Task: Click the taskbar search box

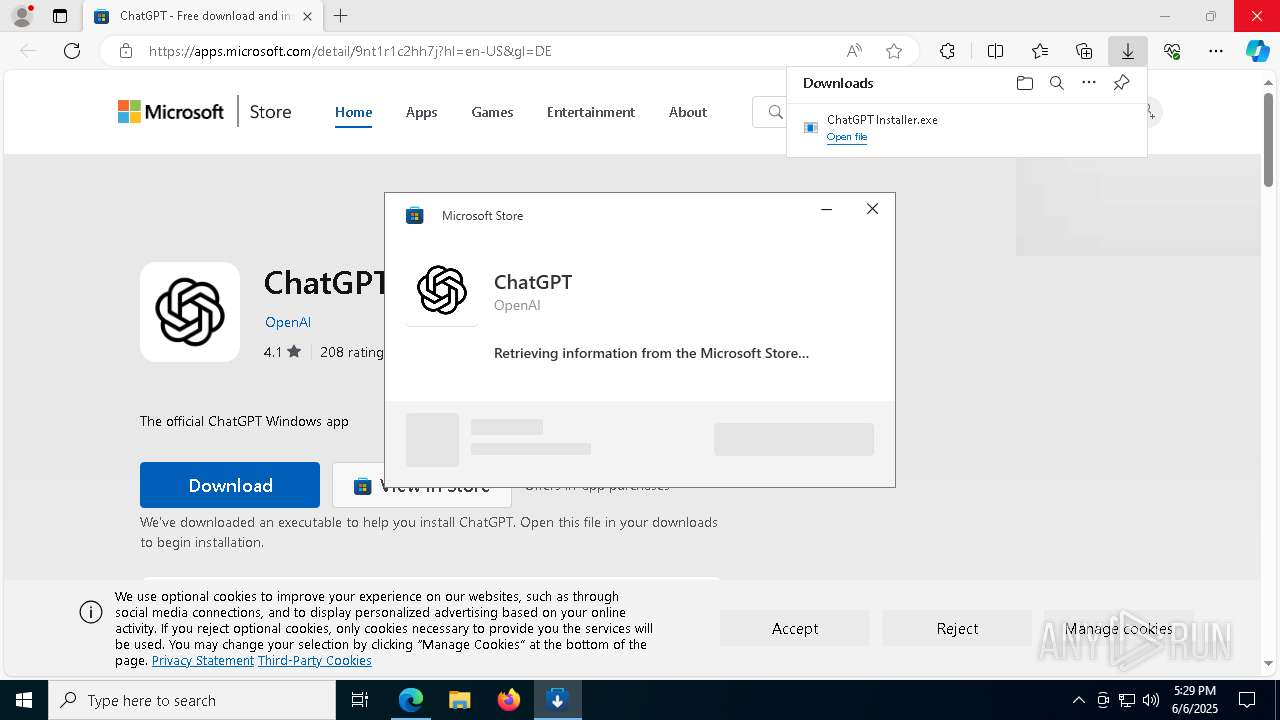Action: pos(192,700)
